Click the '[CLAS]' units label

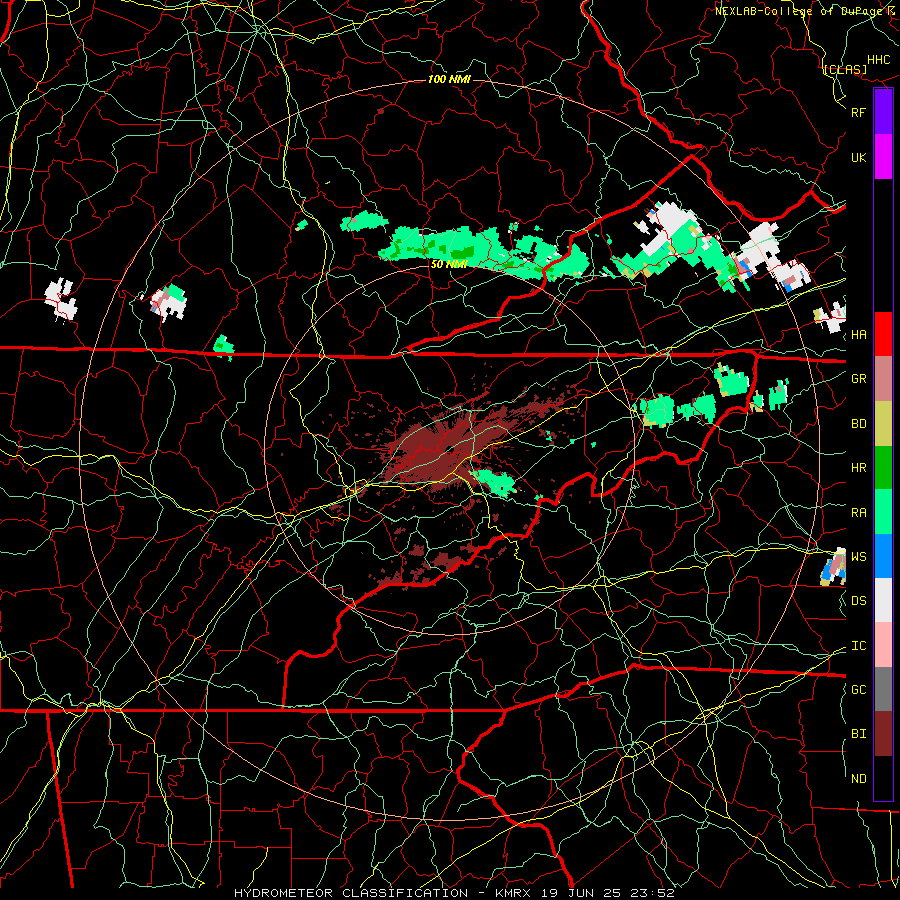(845, 70)
